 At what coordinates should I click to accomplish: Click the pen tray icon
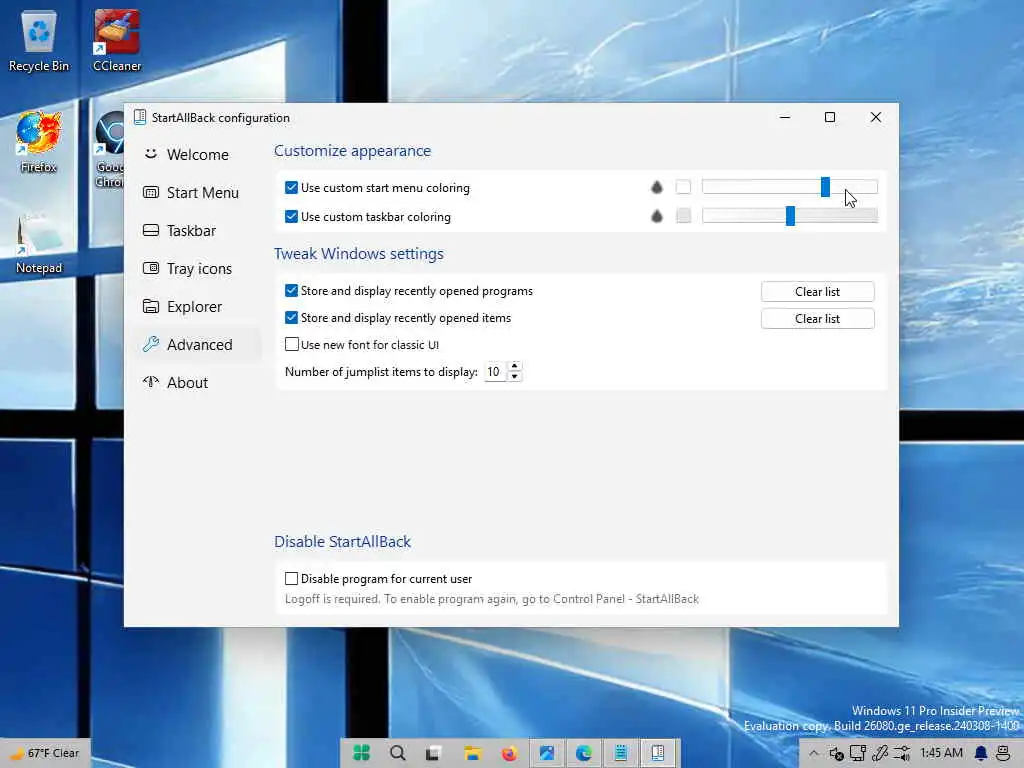click(x=880, y=753)
